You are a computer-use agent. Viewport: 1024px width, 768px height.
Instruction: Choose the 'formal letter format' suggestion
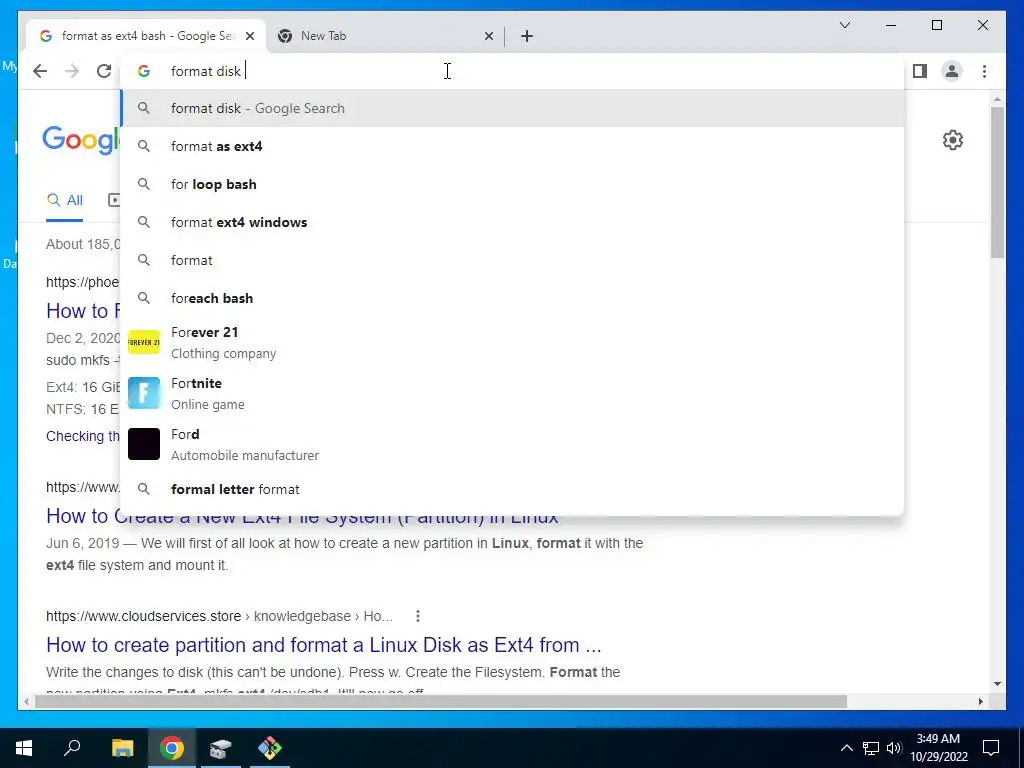(x=513, y=489)
